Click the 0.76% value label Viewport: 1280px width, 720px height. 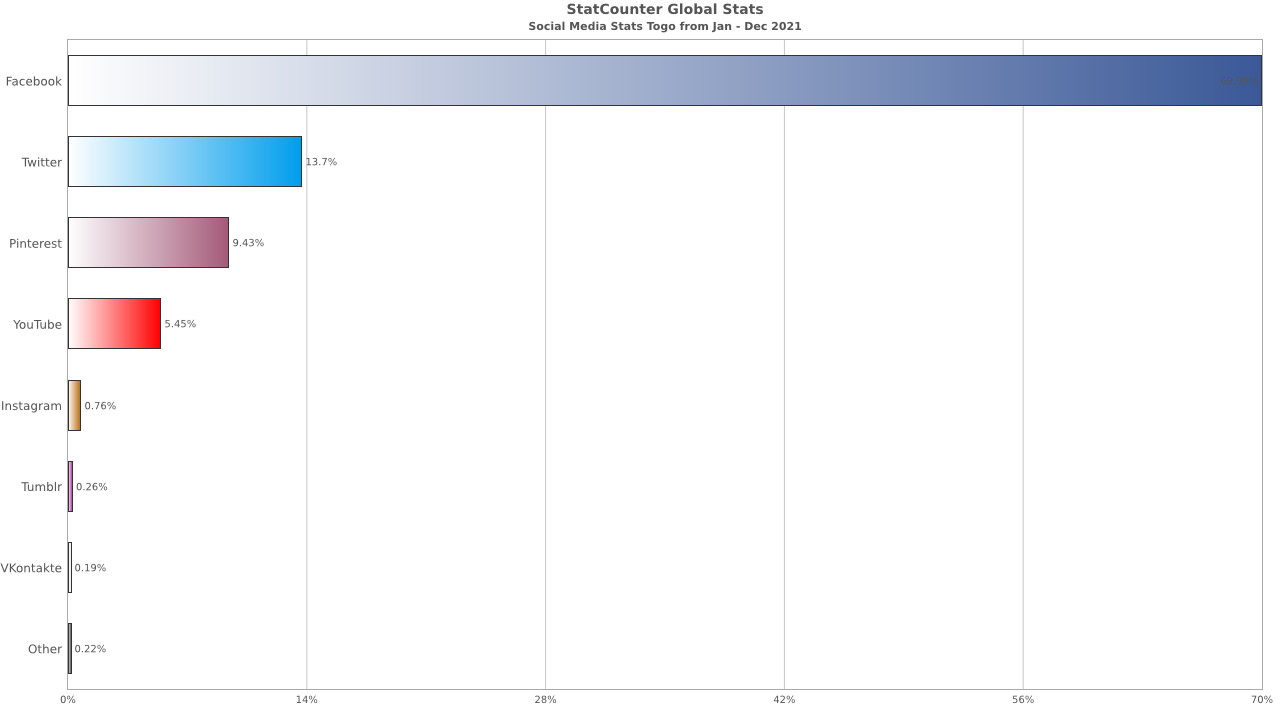(x=100, y=406)
